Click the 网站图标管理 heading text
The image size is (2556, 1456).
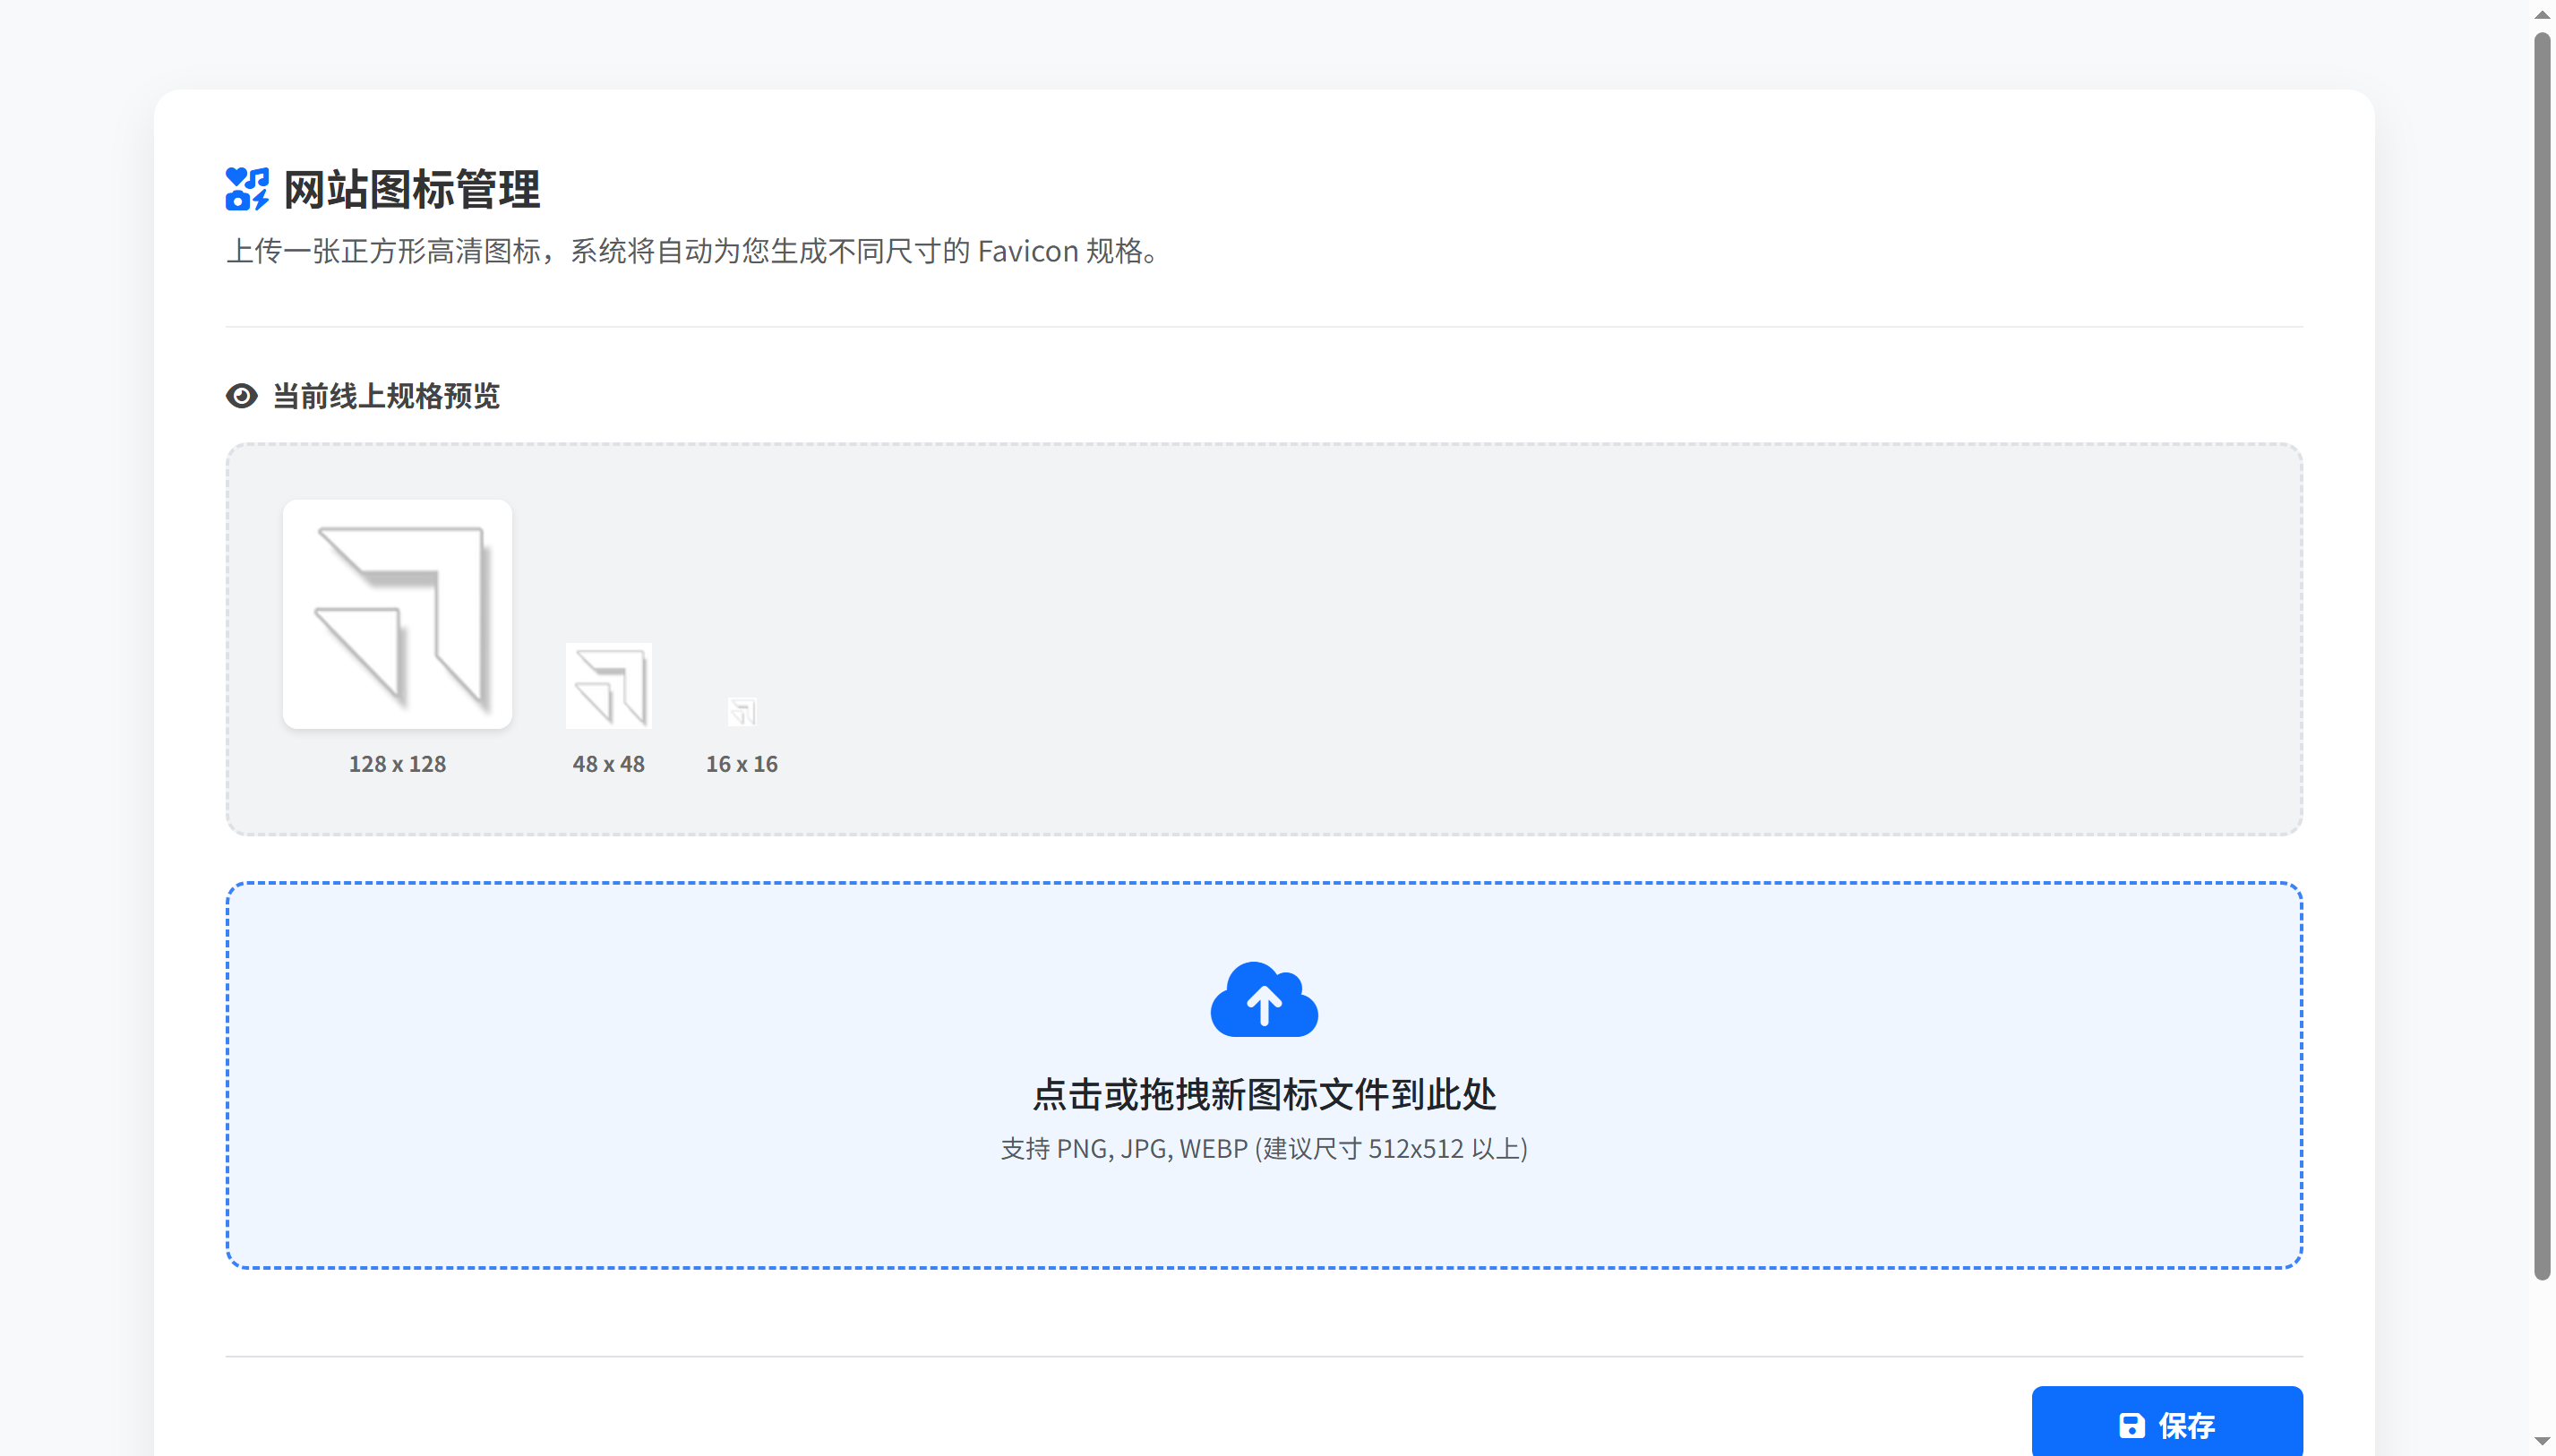pos(410,190)
